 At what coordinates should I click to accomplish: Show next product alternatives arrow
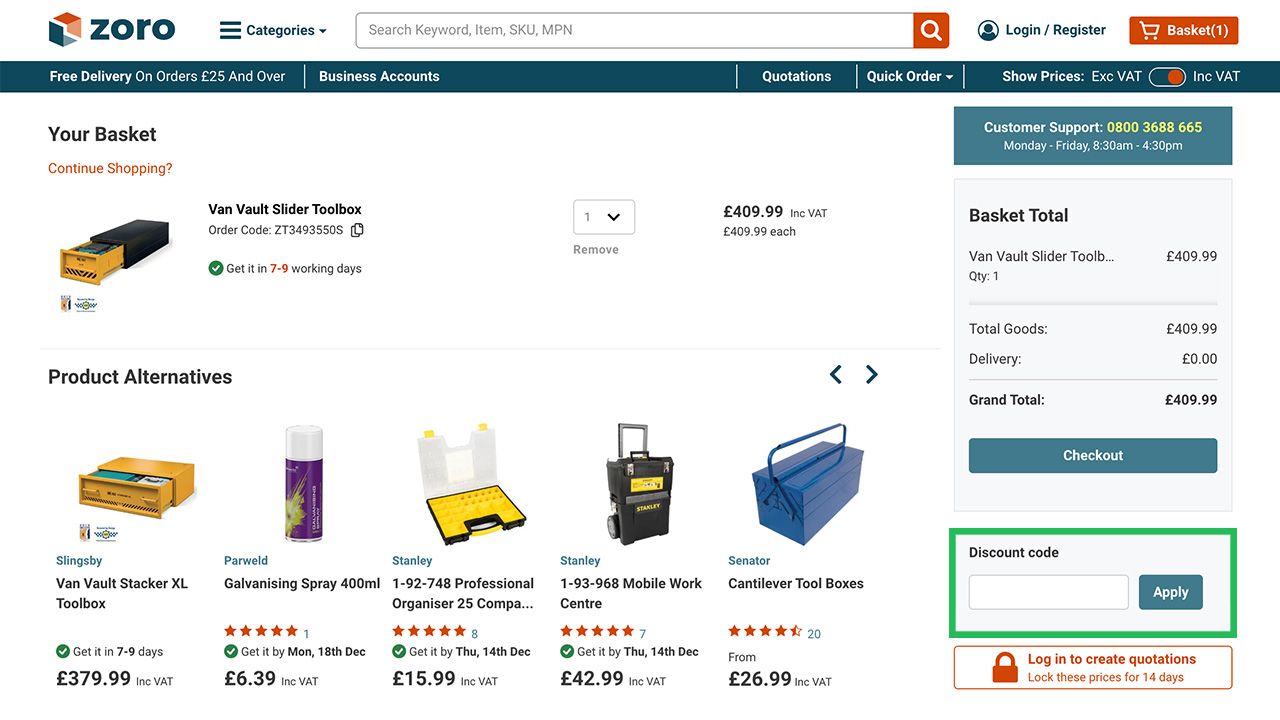[x=872, y=374]
